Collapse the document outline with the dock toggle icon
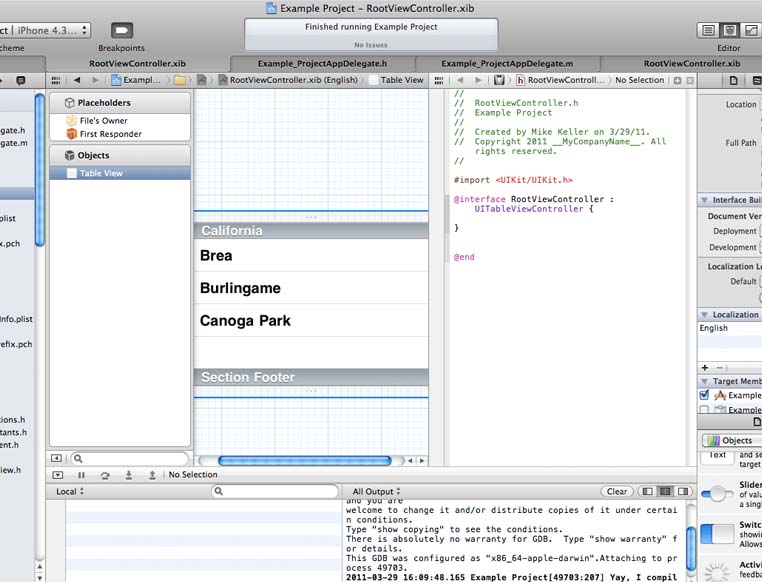The image size is (762, 582). coord(56,458)
